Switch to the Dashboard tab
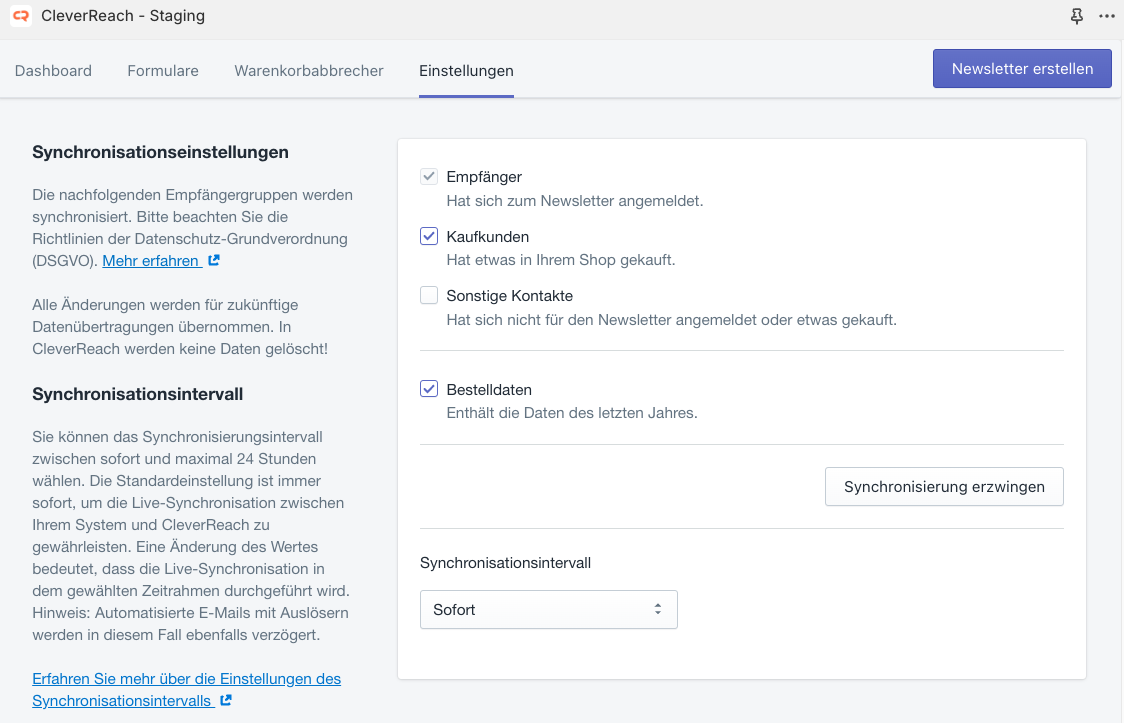 click(x=53, y=71)
